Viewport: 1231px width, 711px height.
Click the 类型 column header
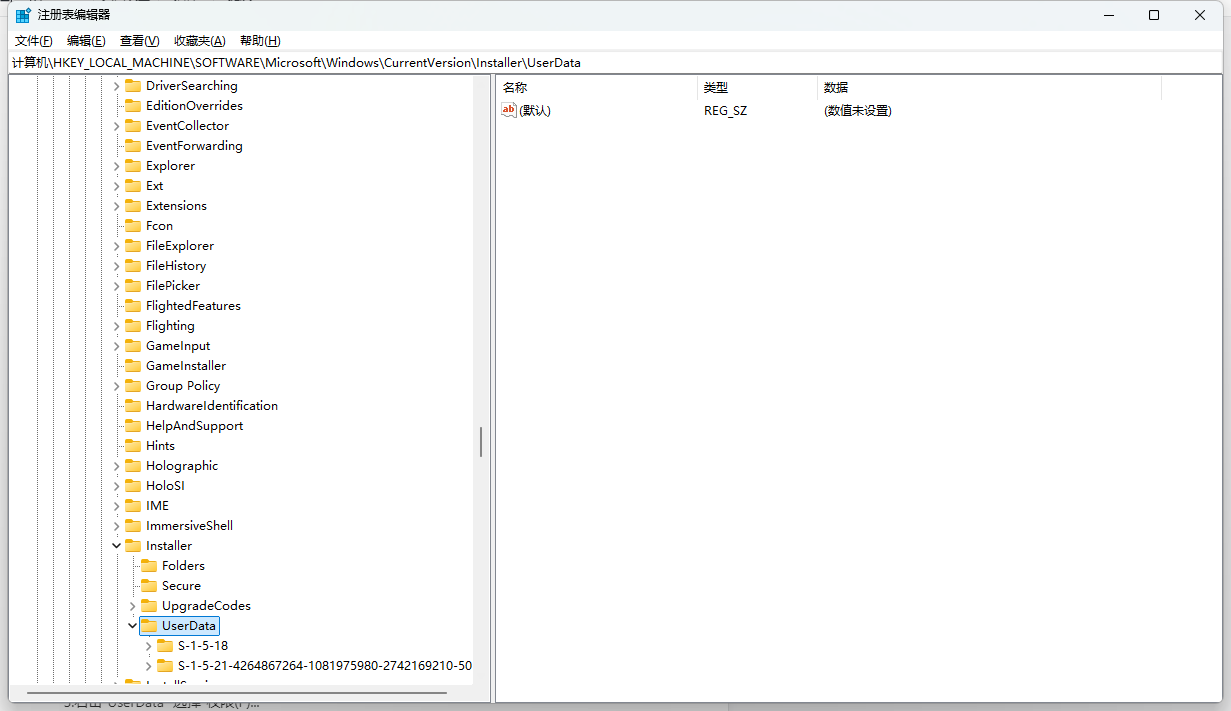point(716,87)
